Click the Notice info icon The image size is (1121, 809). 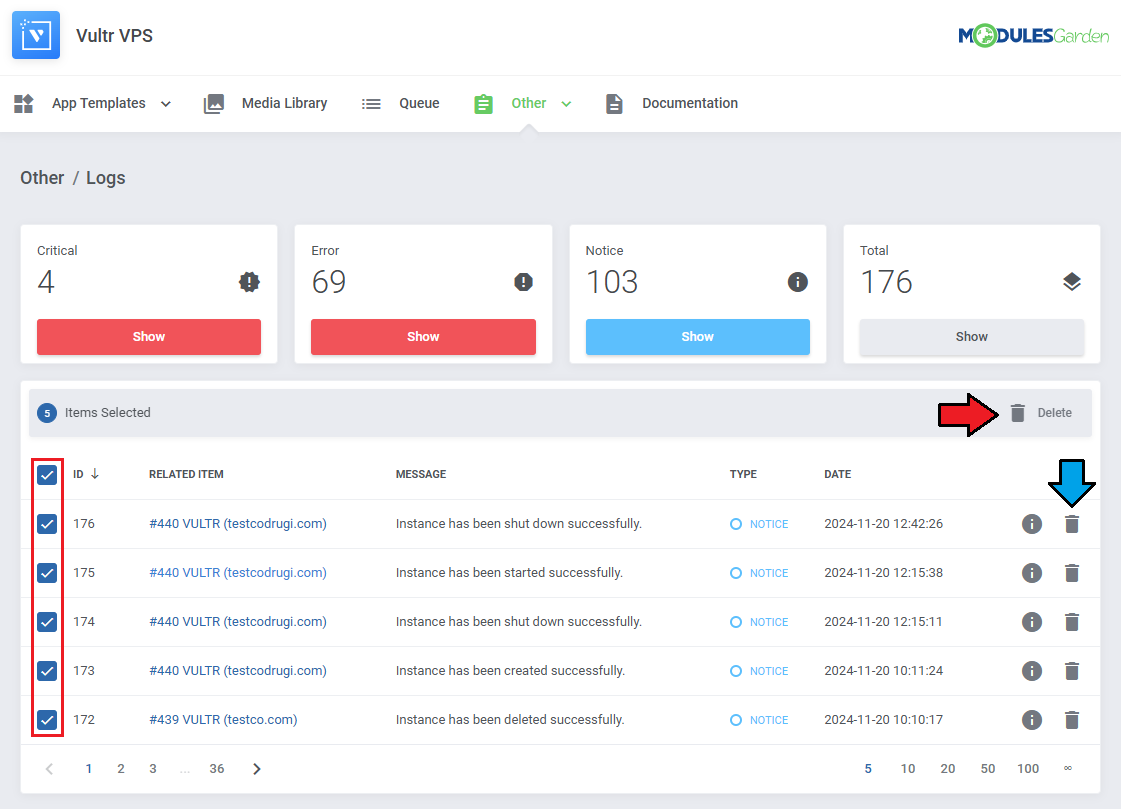[x=798, y=282]
